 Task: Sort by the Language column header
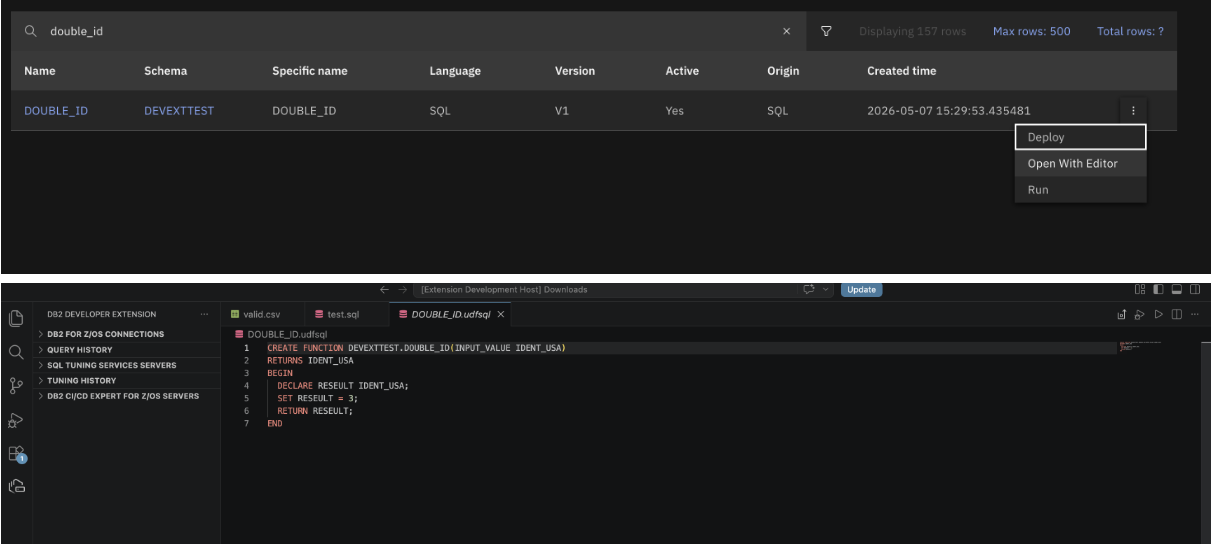click(x=455, y=72)
